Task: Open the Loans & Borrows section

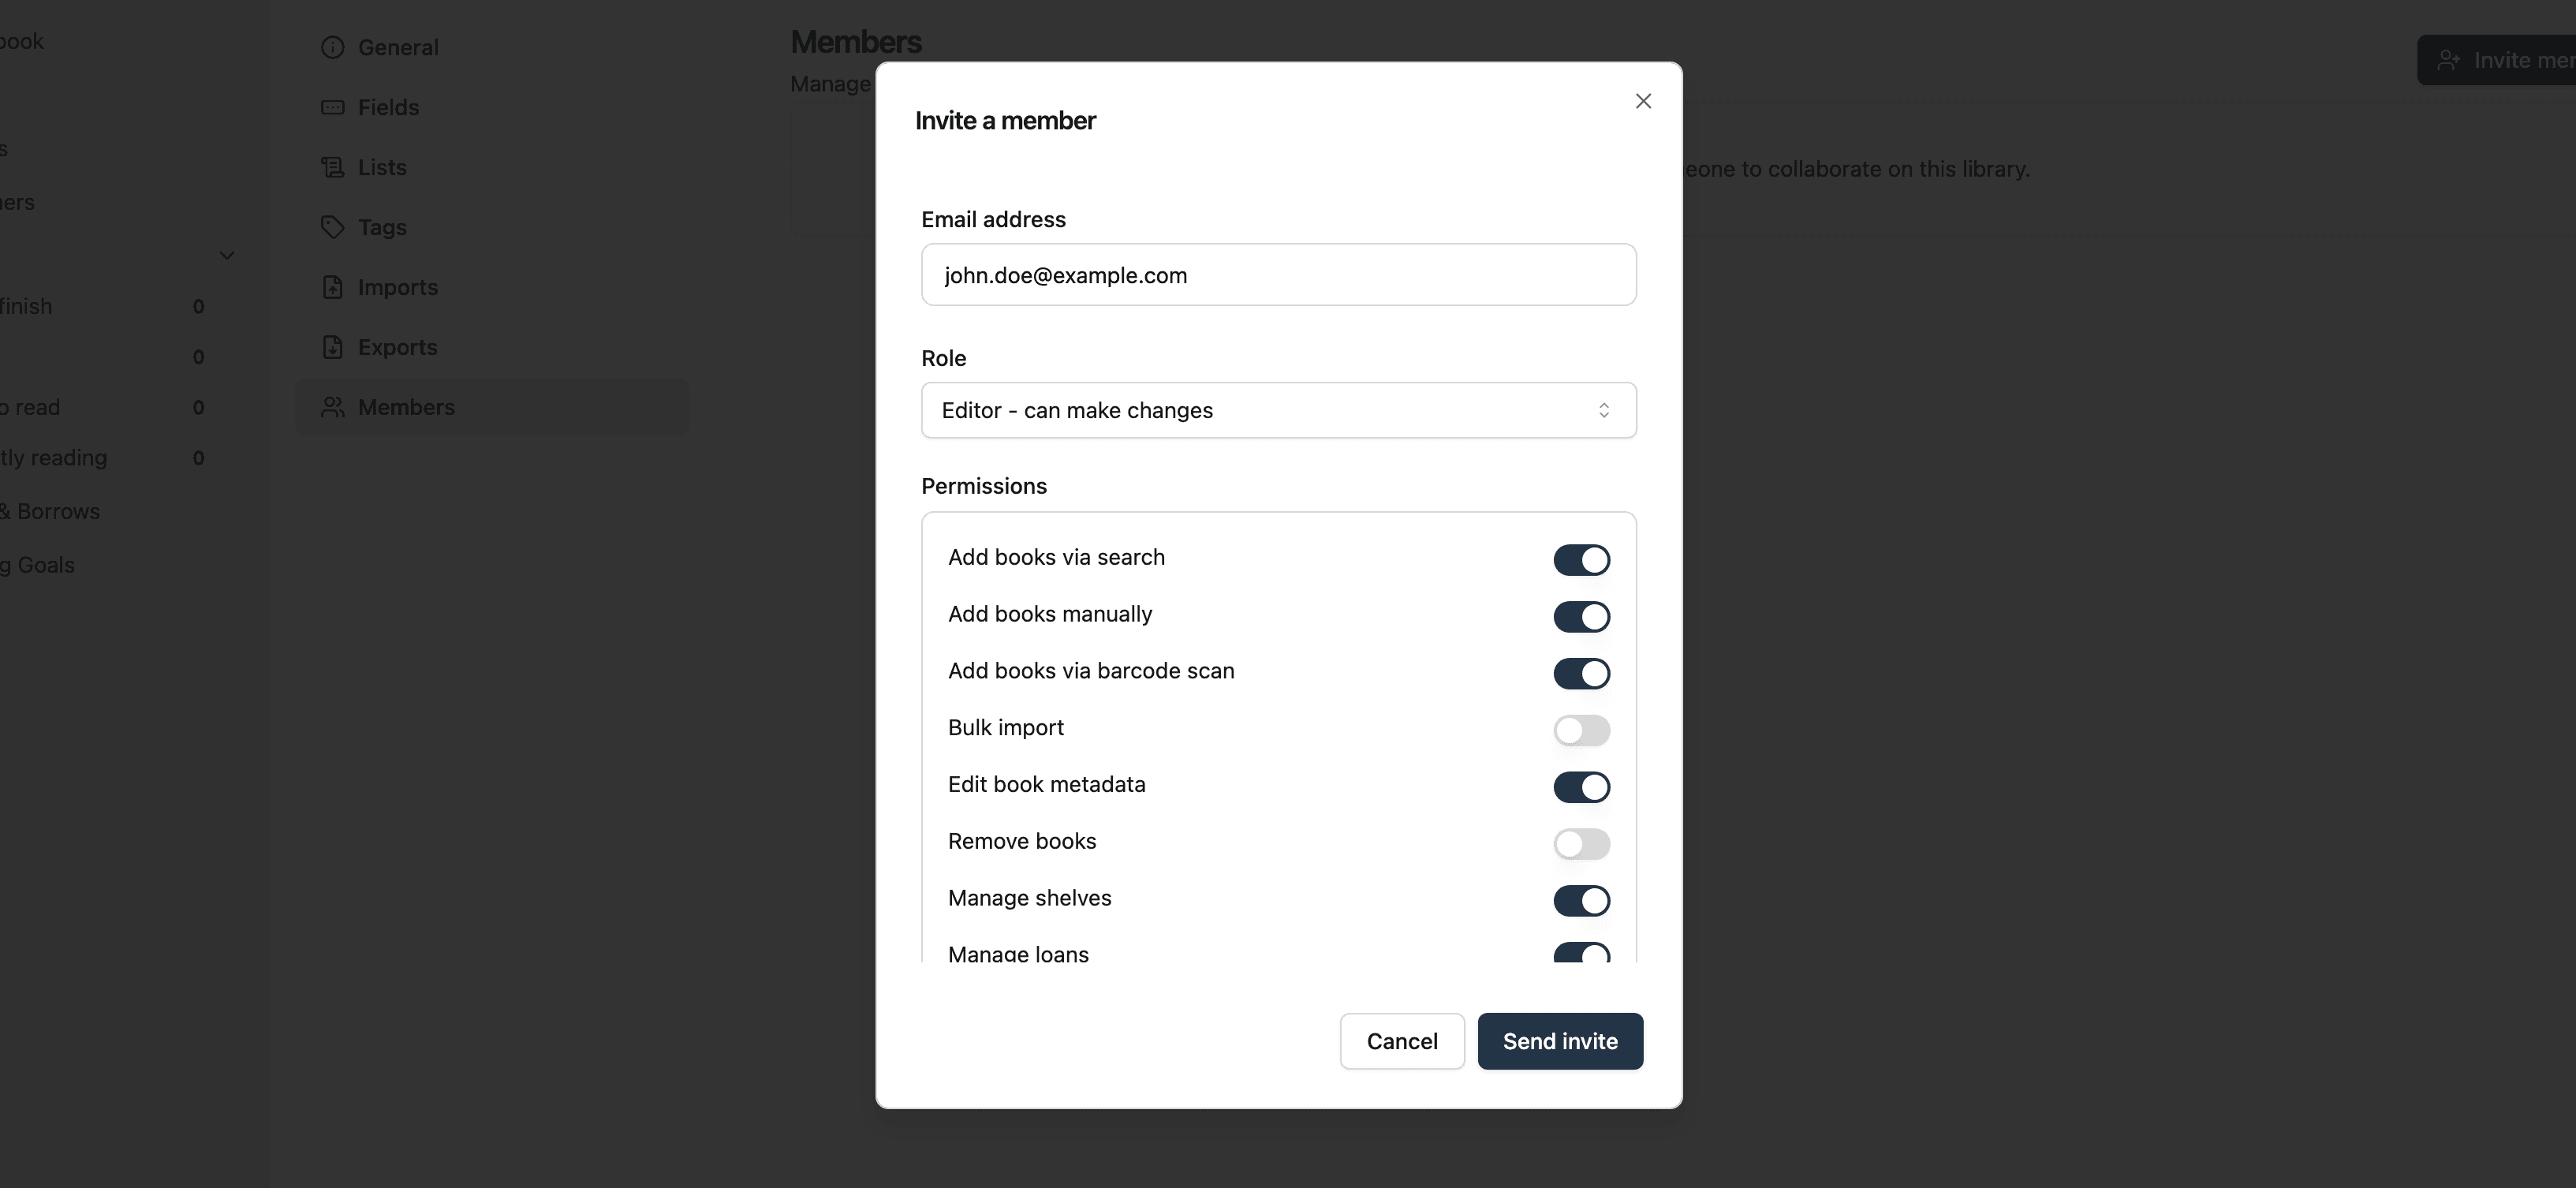Action: click(x=50, y=511)
